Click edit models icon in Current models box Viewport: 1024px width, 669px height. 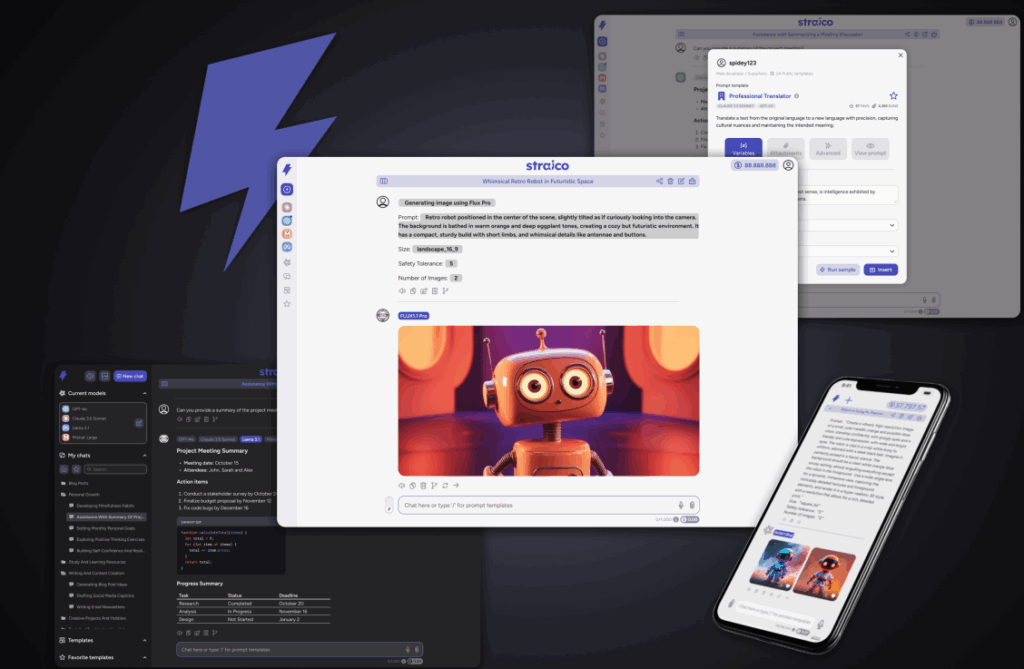pos(139,423)
